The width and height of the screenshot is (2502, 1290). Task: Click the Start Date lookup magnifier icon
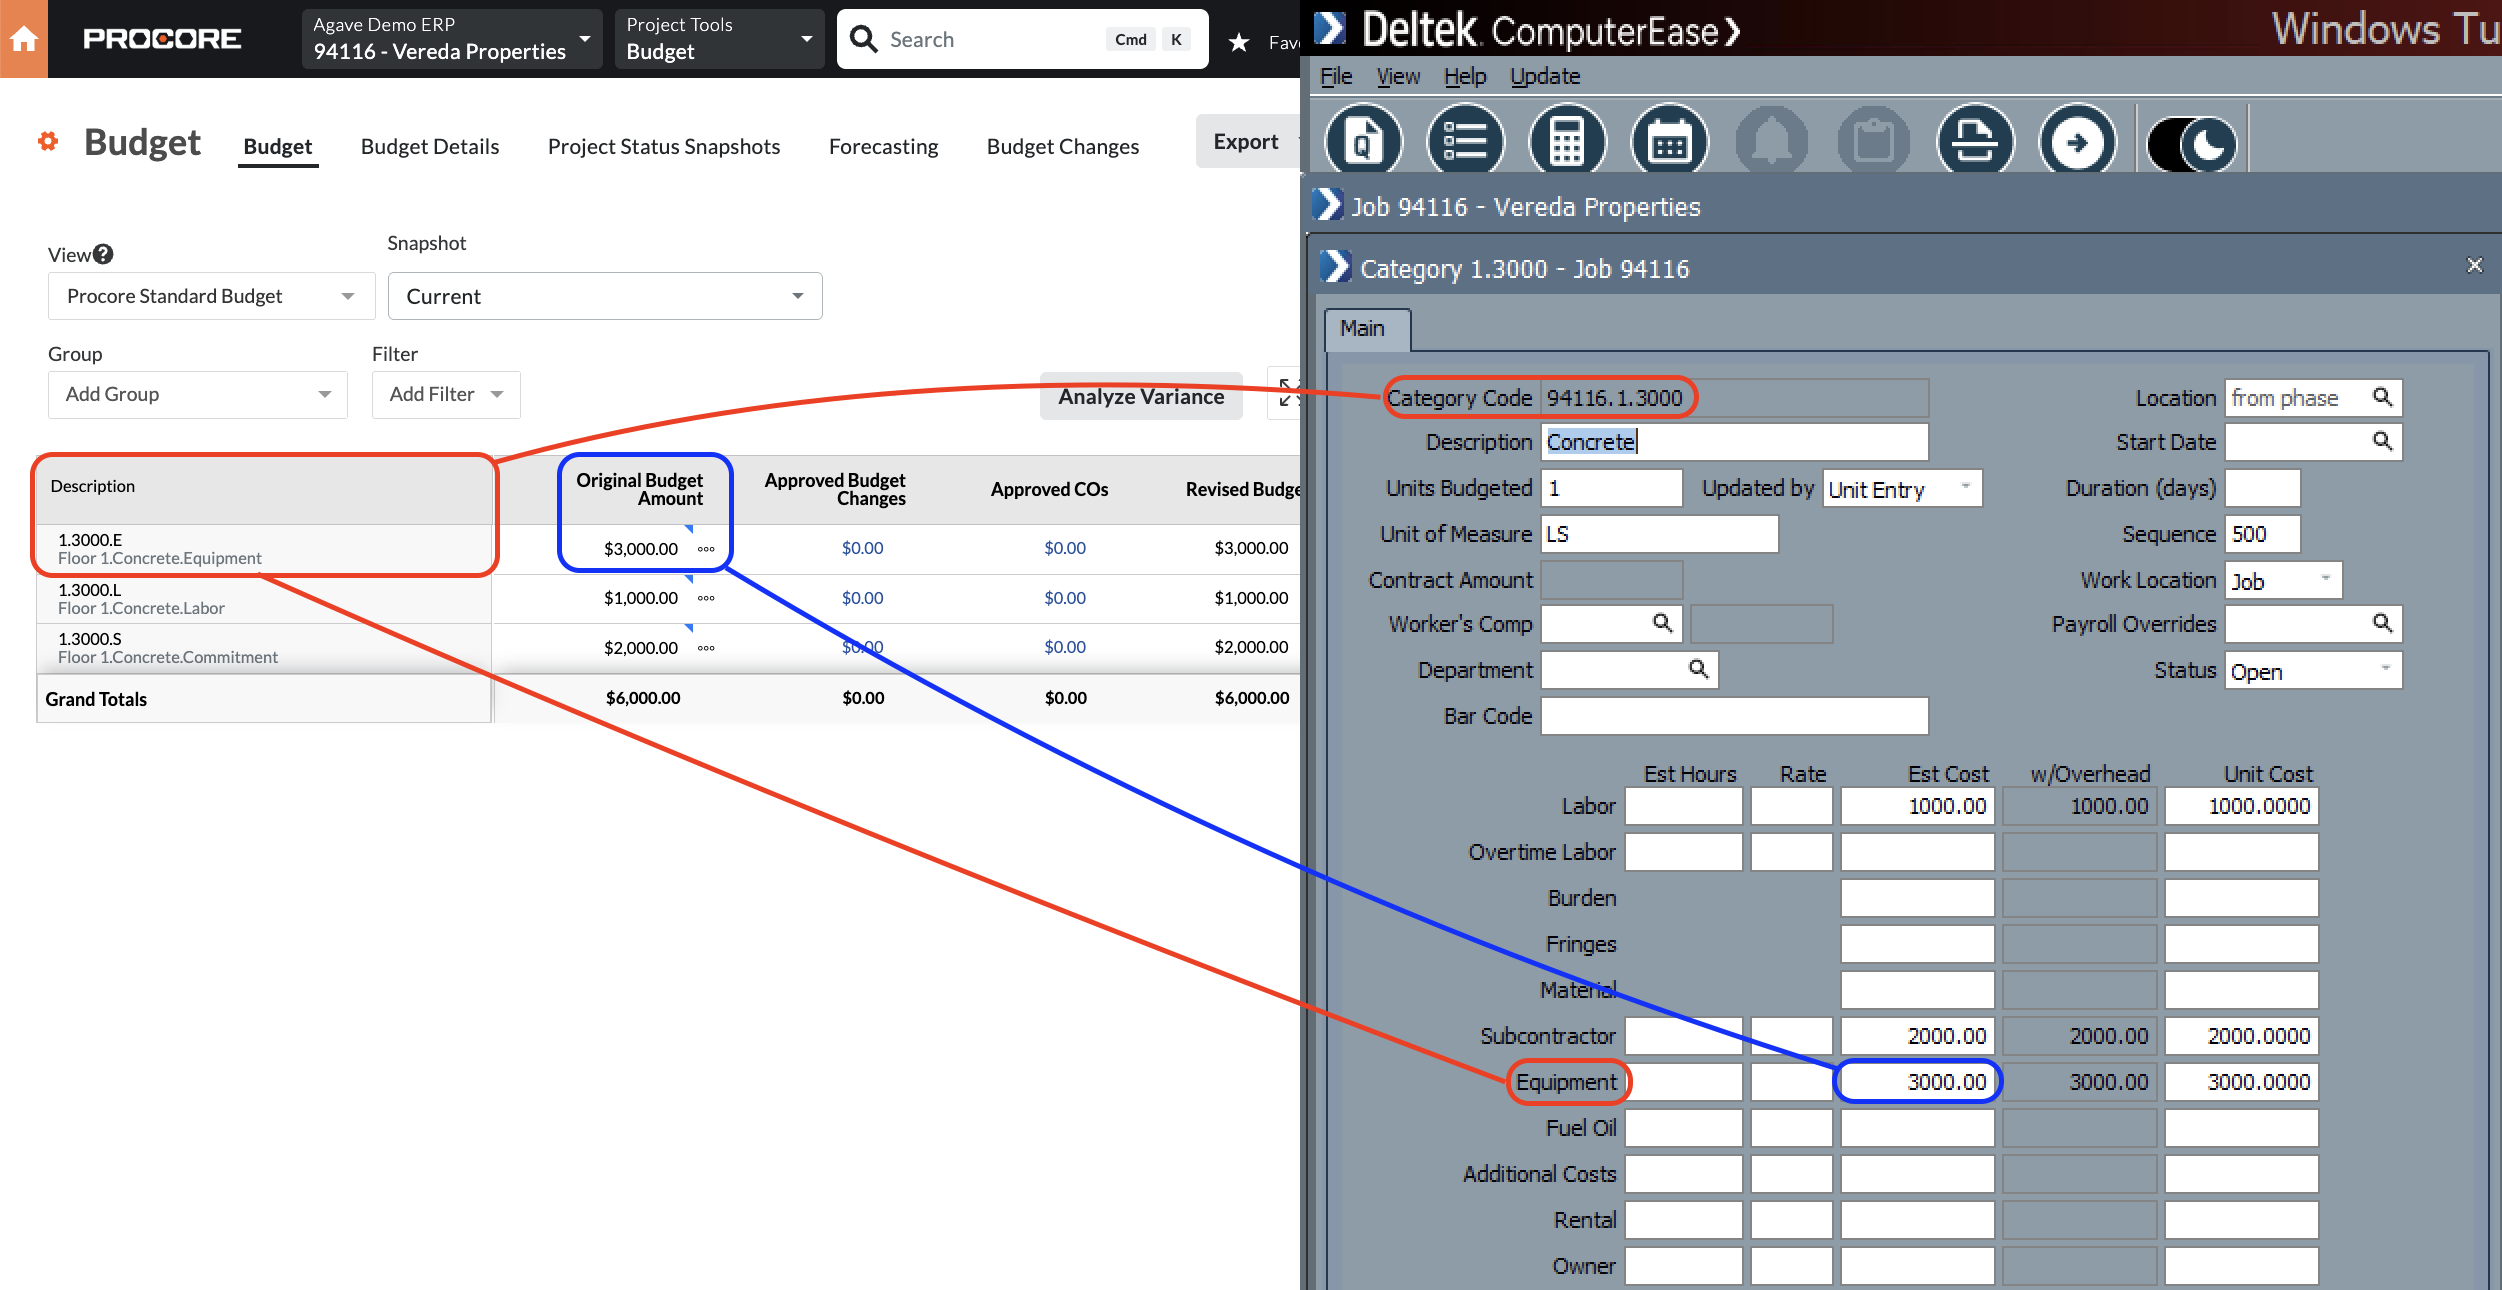[x=2383, y=441]
